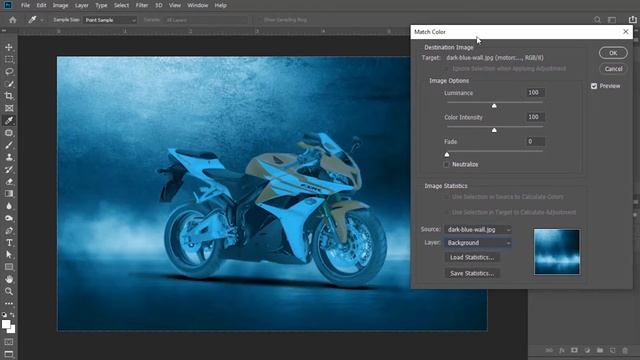Viewport: 640px width, 360px height.
Task: Select the Spot Healing Brush tool
Action: click(x=9, y=133)
